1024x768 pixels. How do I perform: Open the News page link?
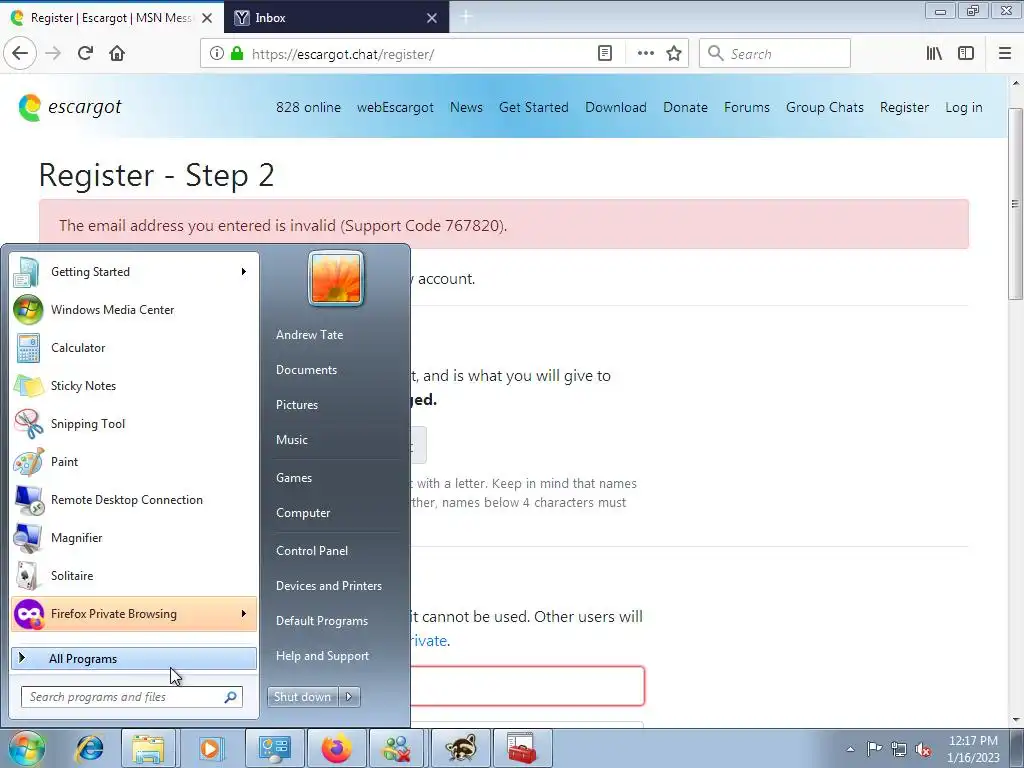466,107
